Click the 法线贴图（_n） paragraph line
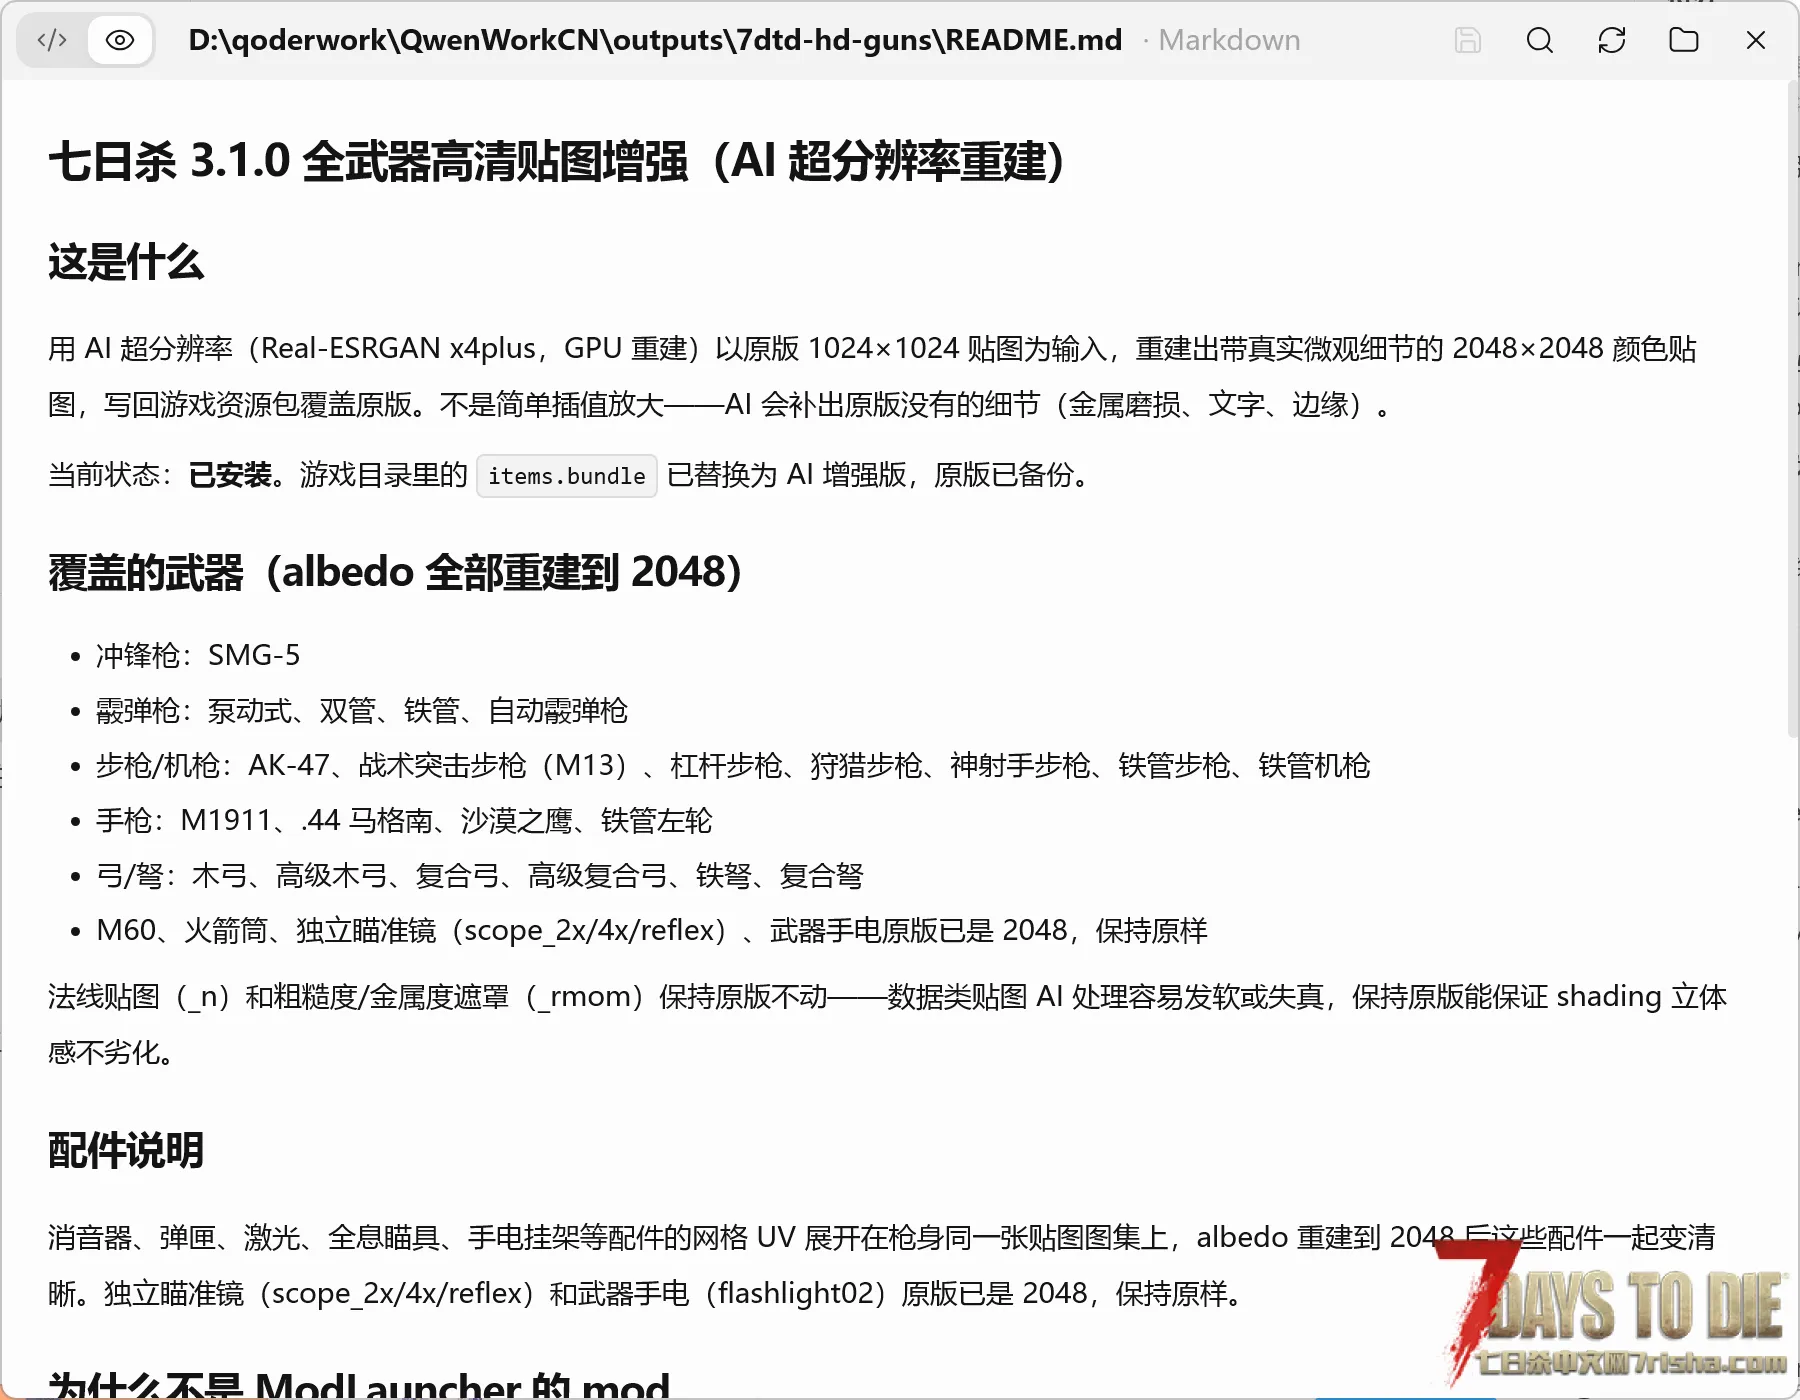This screenshot has width=1800, height=1400. coord(888,997)
